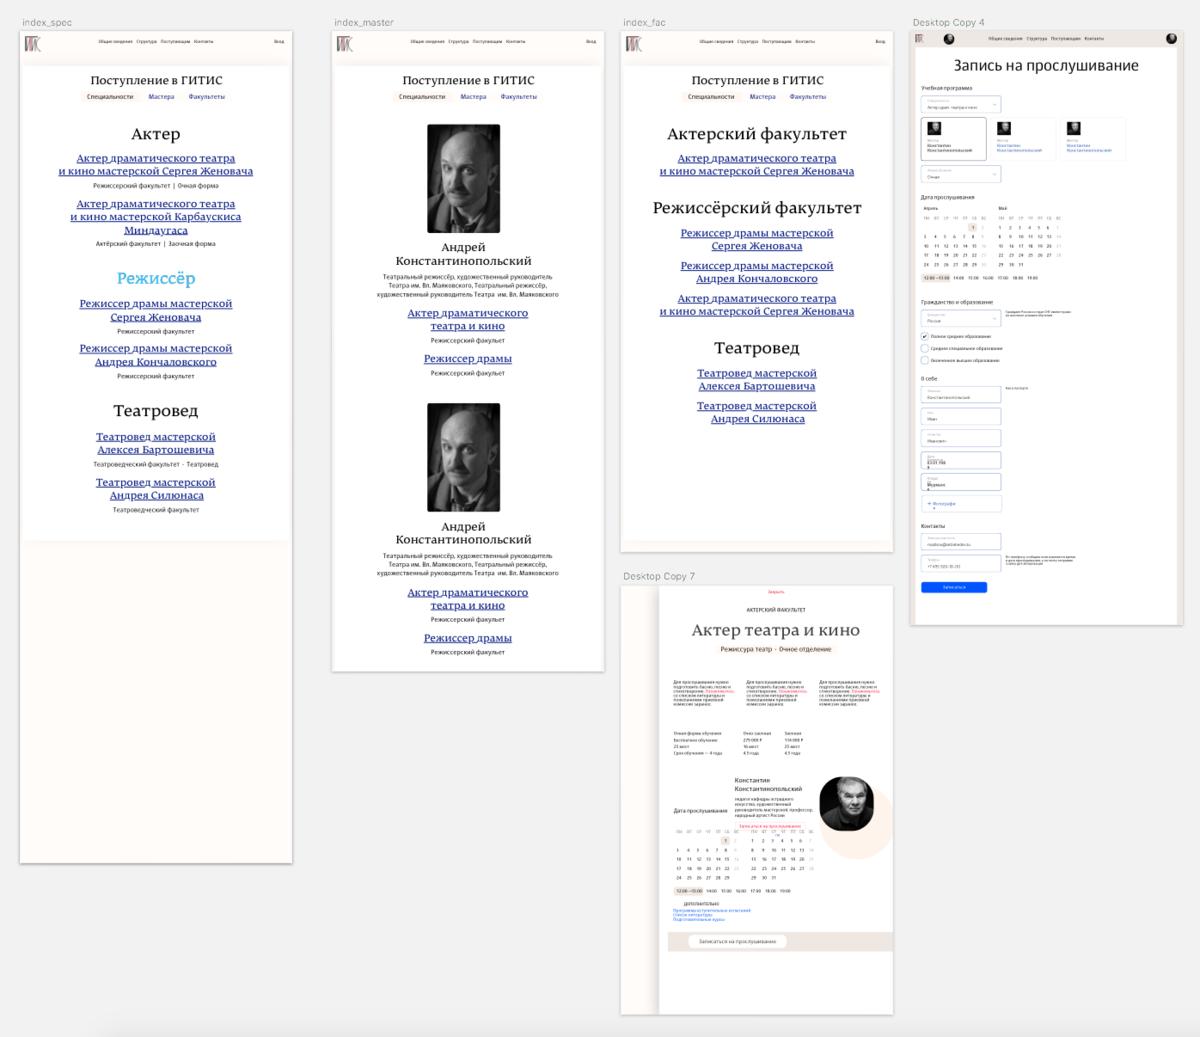This screenshot has height=1037, width=1200.
Task: Open the study form dropdown showing 'Очная'
Action: [961, 175]
